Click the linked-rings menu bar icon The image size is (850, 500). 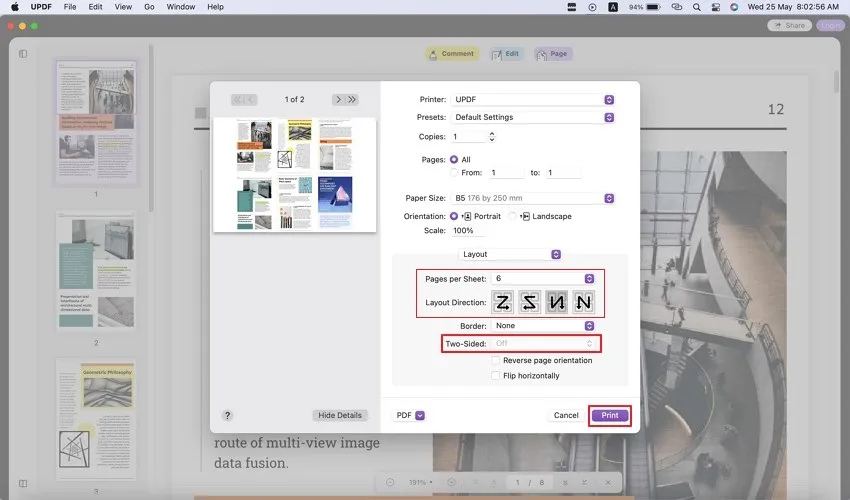click(677, 7)
